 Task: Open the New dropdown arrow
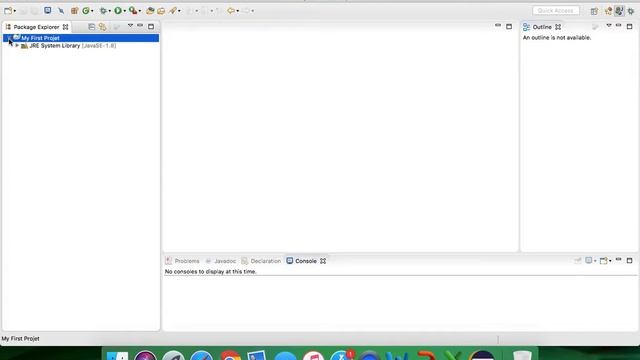(x=14, y=11)
